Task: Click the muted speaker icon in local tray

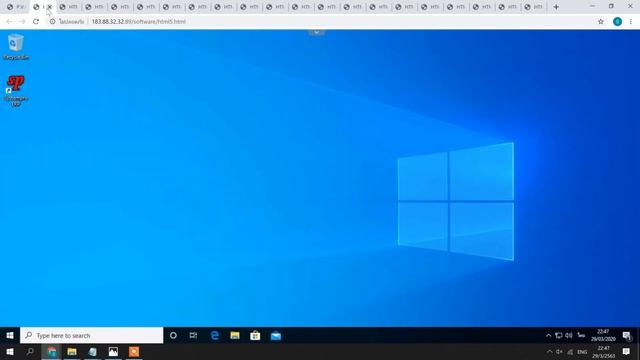Action: (x=559, y=352)
